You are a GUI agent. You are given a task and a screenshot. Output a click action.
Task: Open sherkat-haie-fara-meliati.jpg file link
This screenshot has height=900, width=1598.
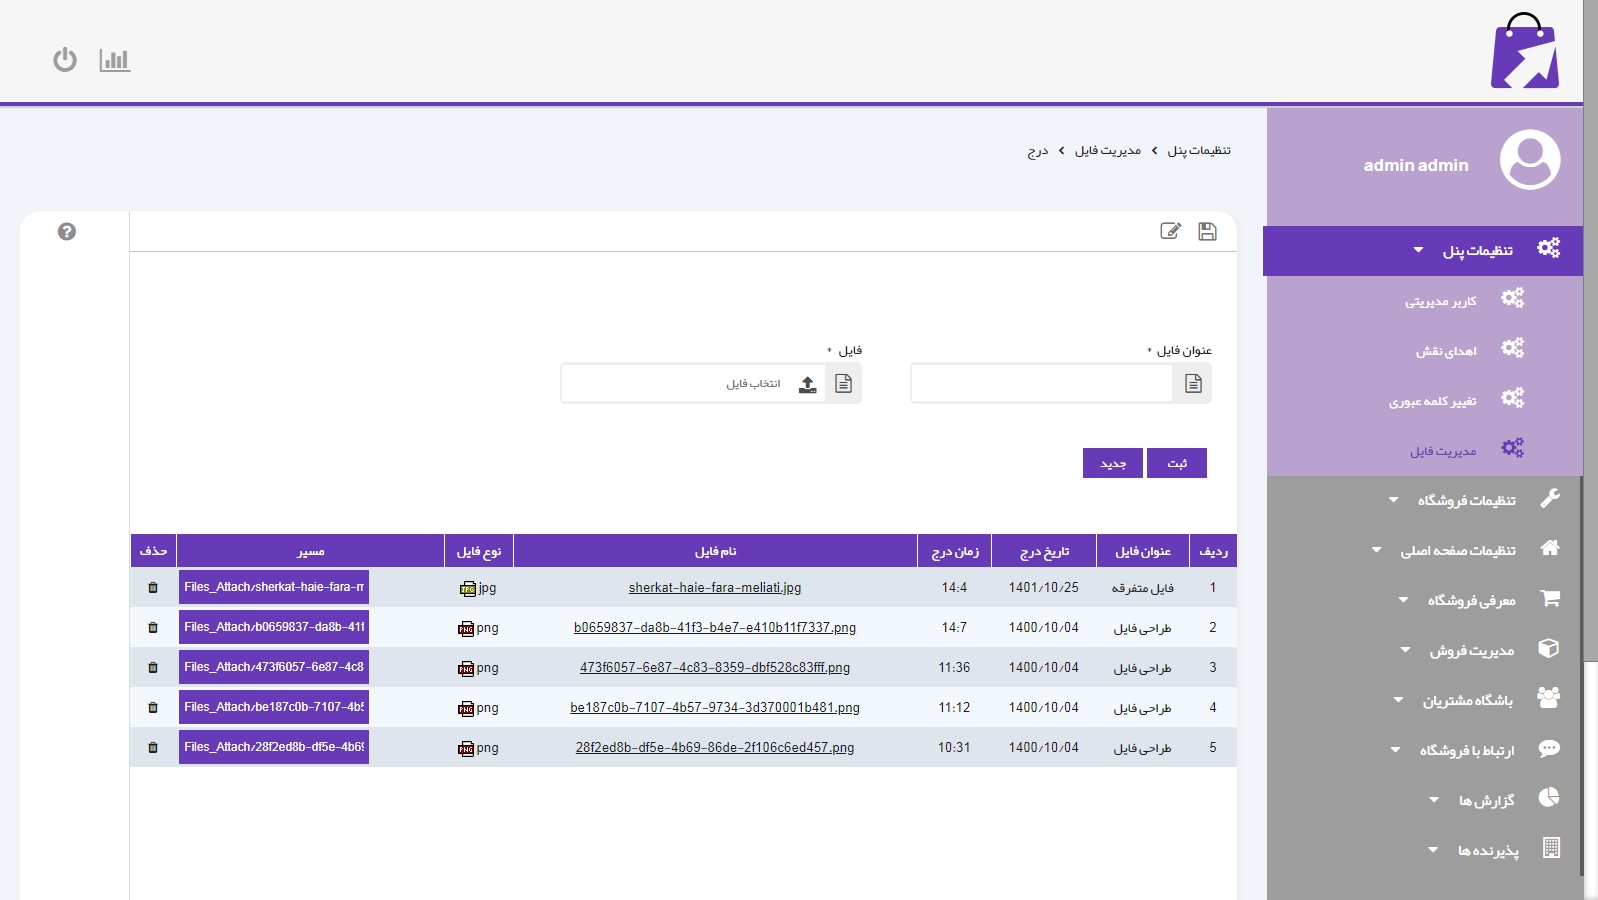pos(715,588)
